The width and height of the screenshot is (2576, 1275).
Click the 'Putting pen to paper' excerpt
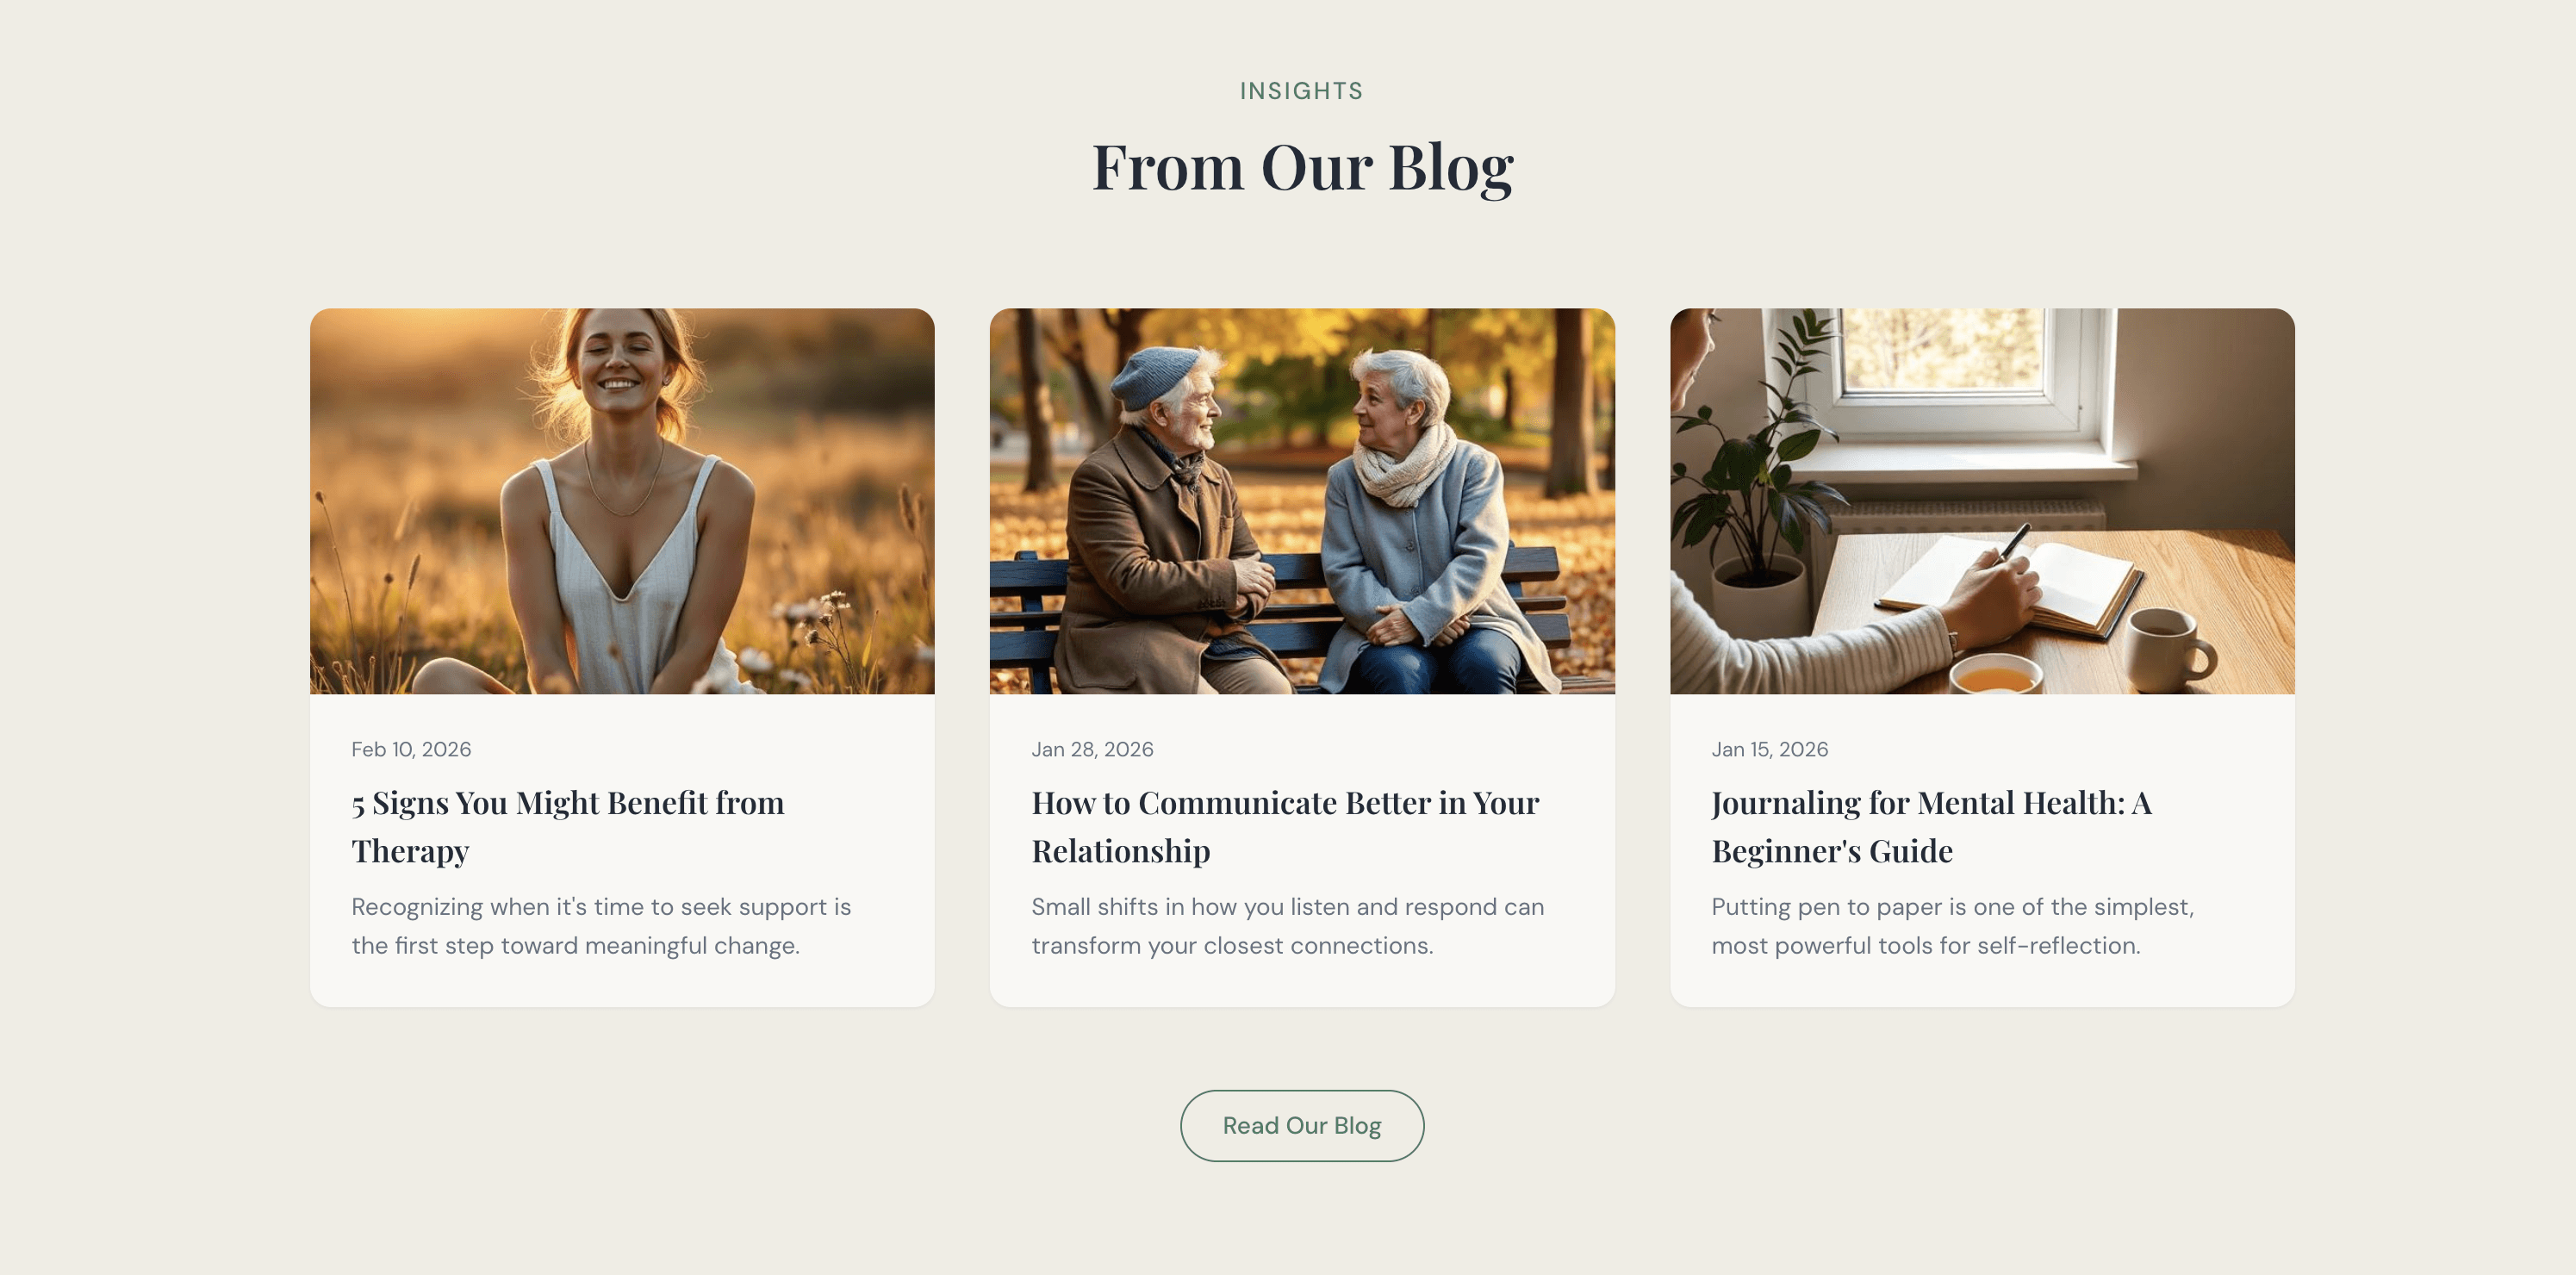[x=1952, y=926]
